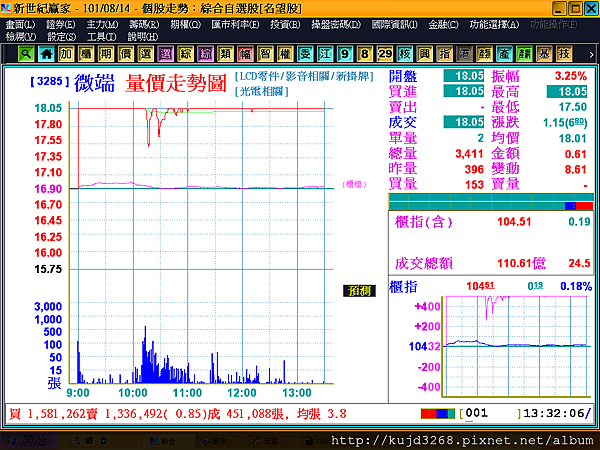Click the magenta 選 toolbar icon
Screen dimensions: 600x450
[166, 54]
